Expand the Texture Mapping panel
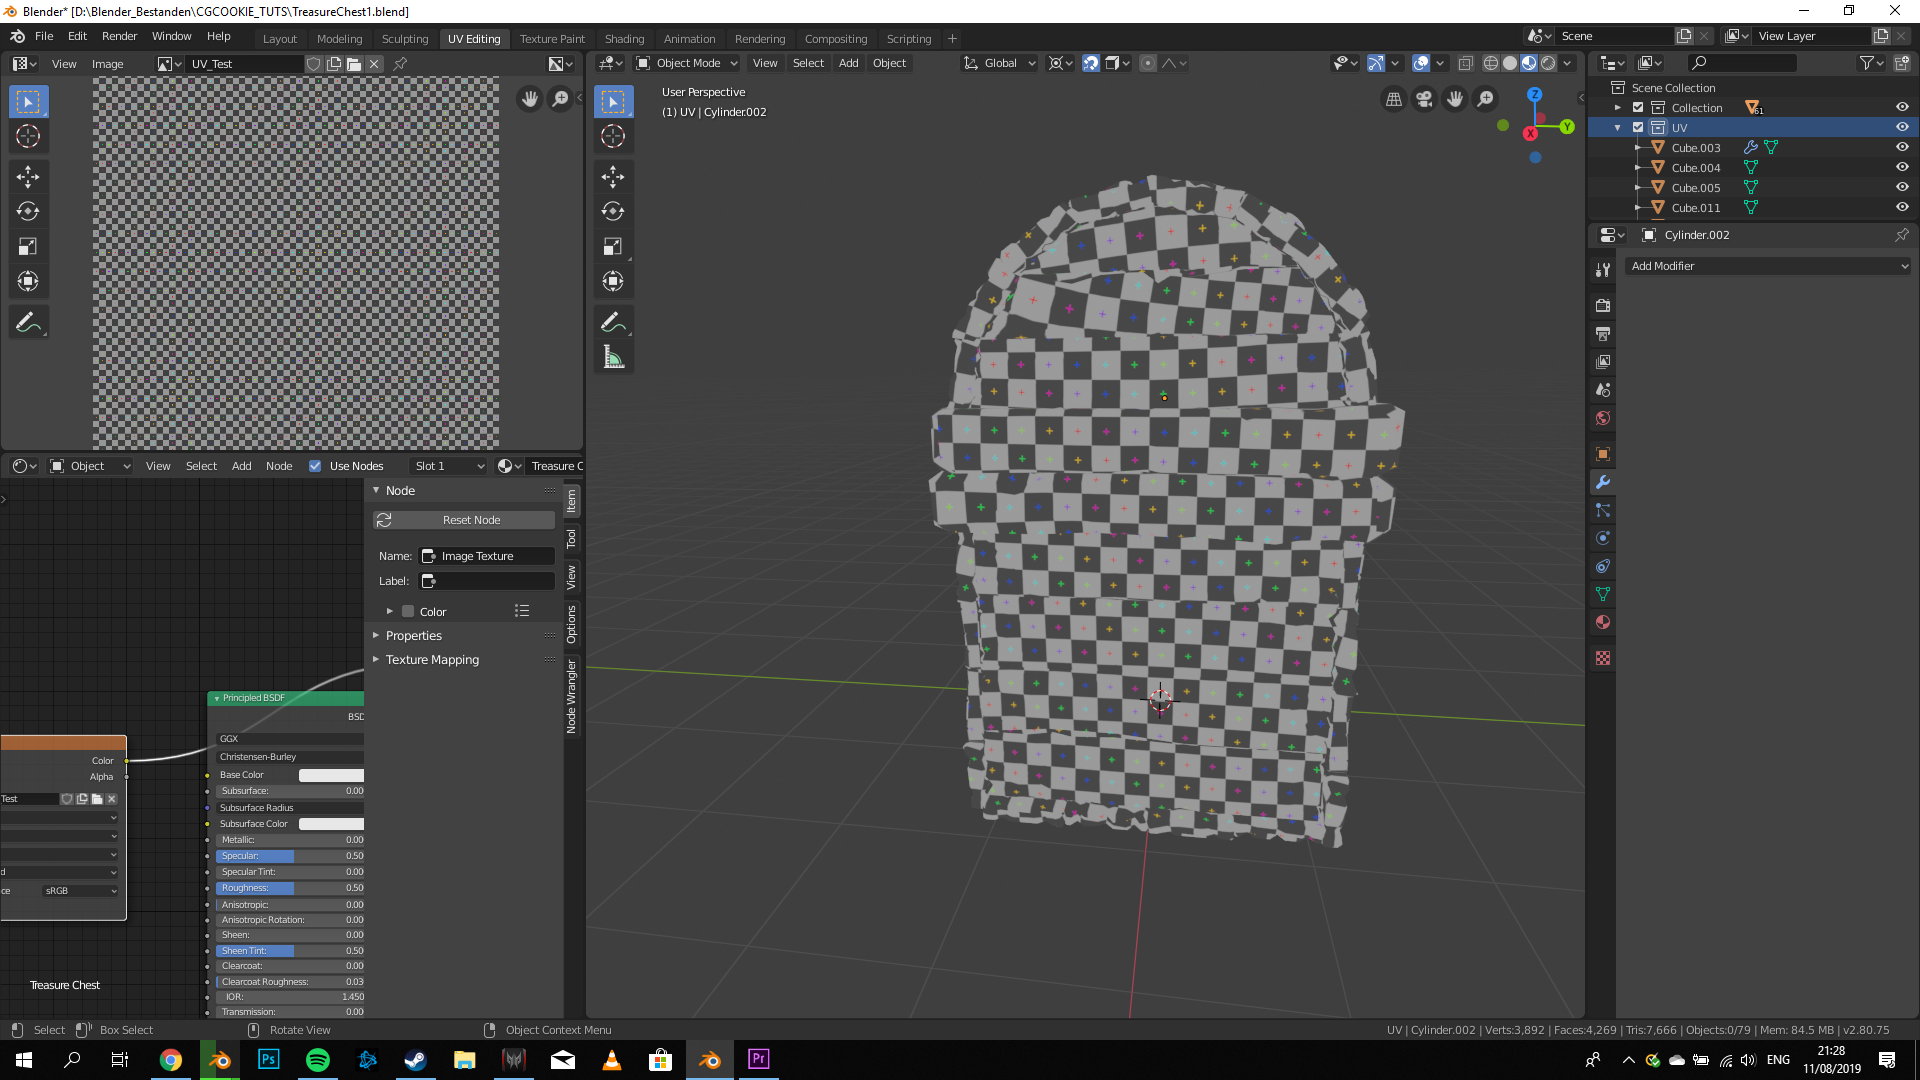1920x1080 pixels. click(432, 660)
